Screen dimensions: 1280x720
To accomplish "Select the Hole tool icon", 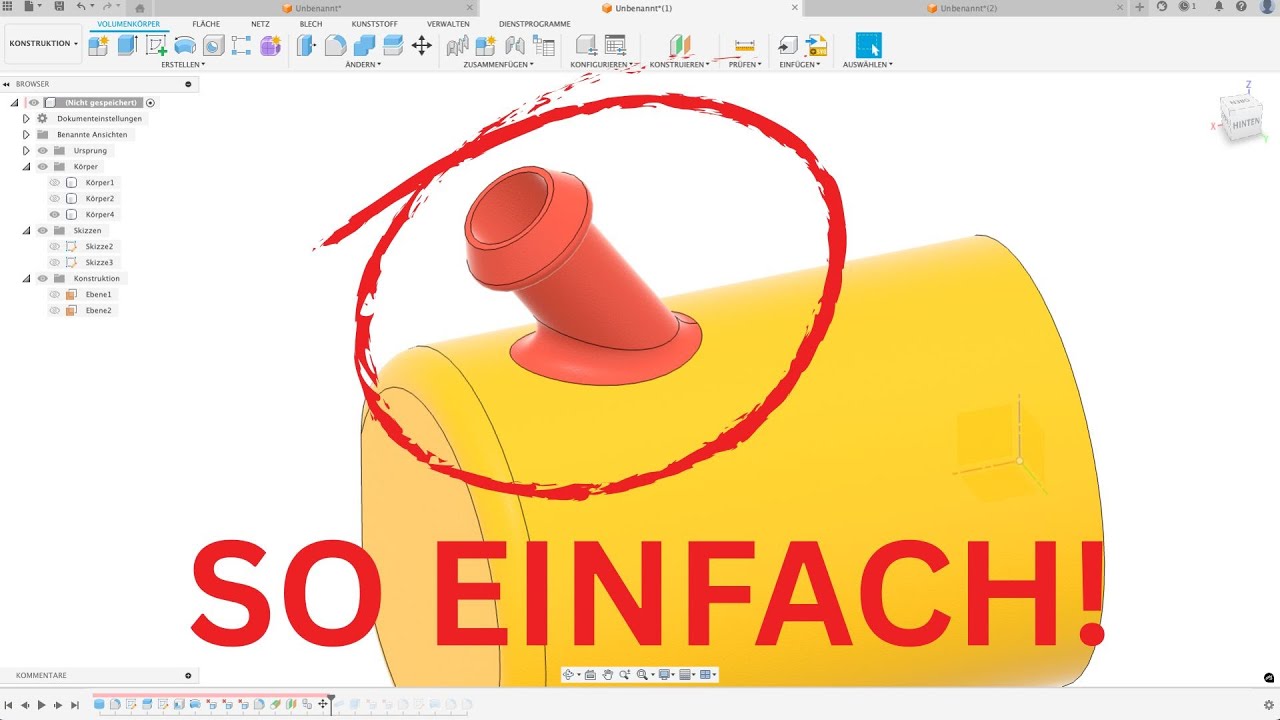I will pyautogui.click(x=213, y=45).
